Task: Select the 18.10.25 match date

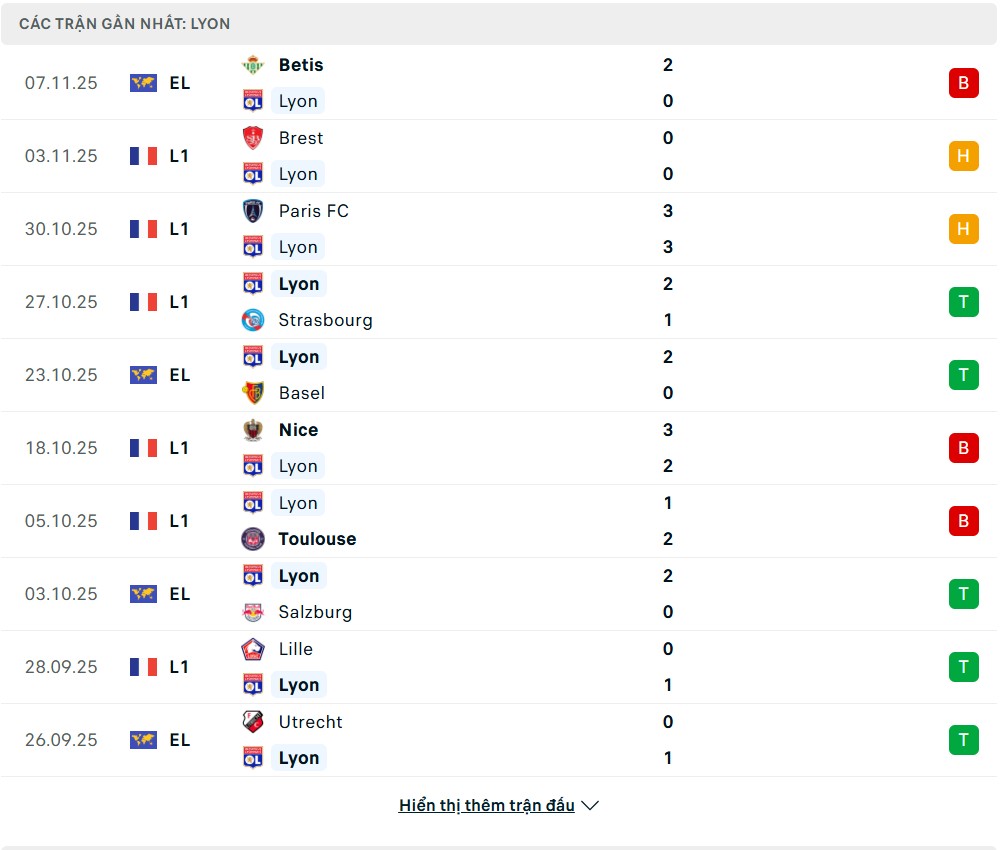Action: (61, 448)
